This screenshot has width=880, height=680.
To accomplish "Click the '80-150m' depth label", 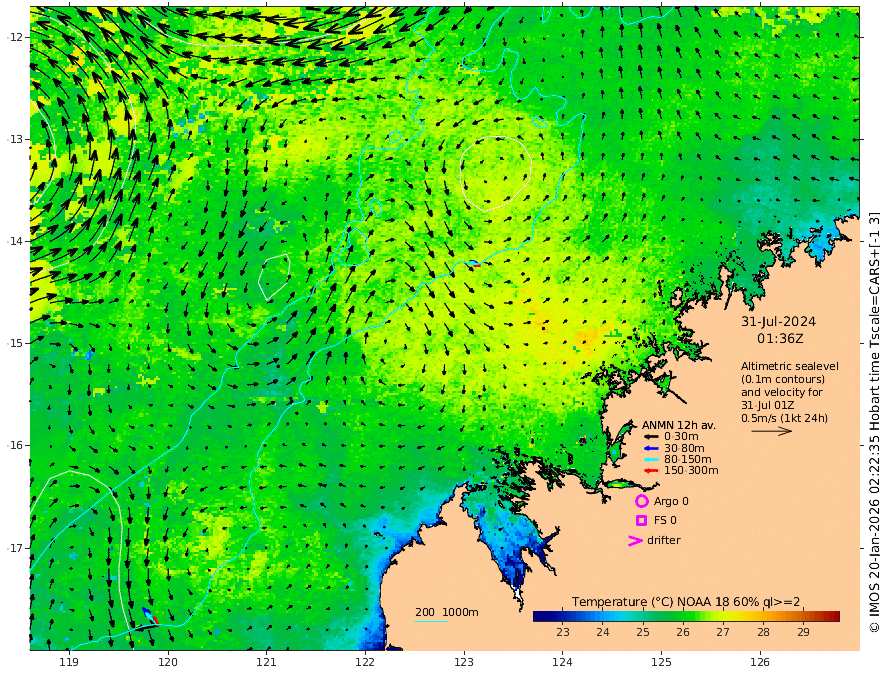I will pos(688,460).
